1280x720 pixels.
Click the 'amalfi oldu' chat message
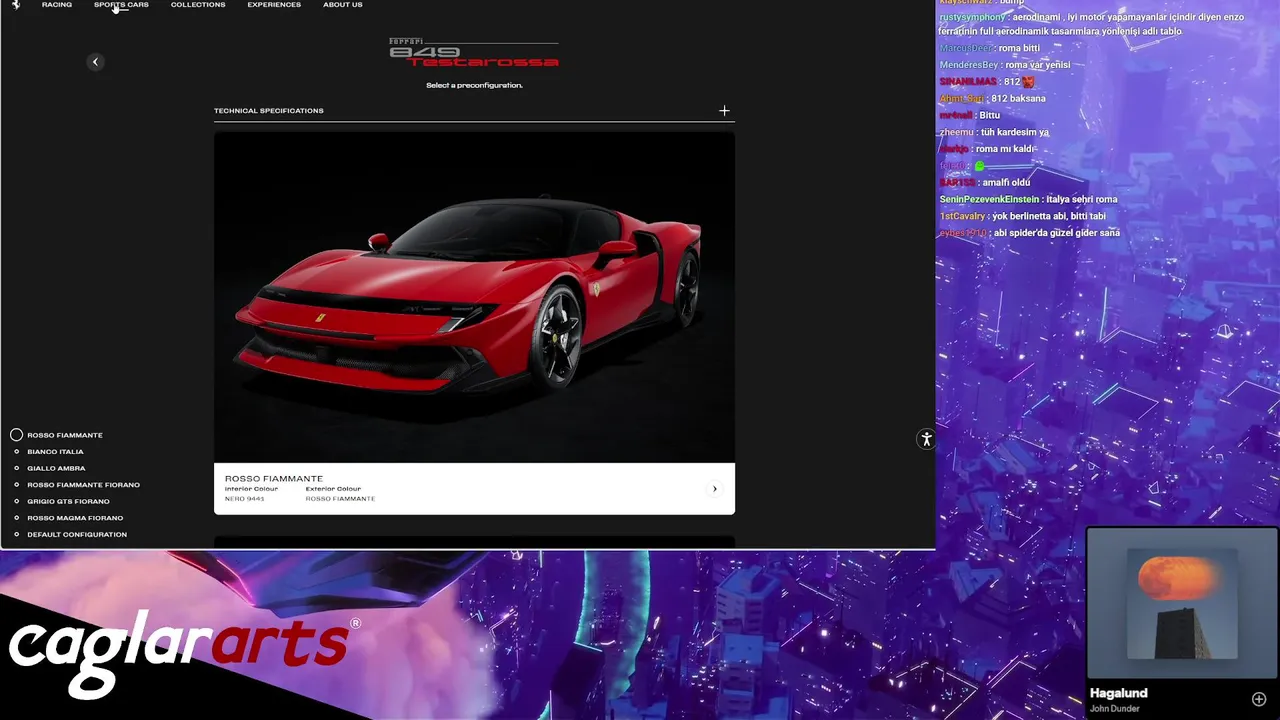point(1006,183)
